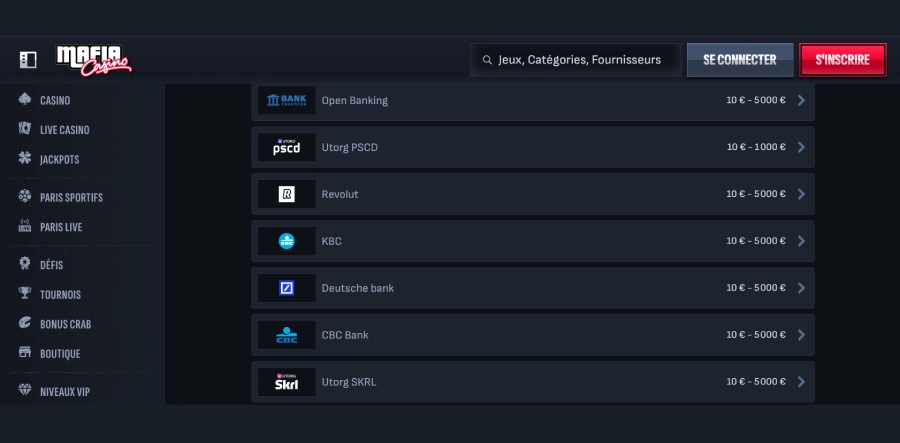Expand the Open Banking row chevron
900x443 pixels.
(x=801, y=100)
